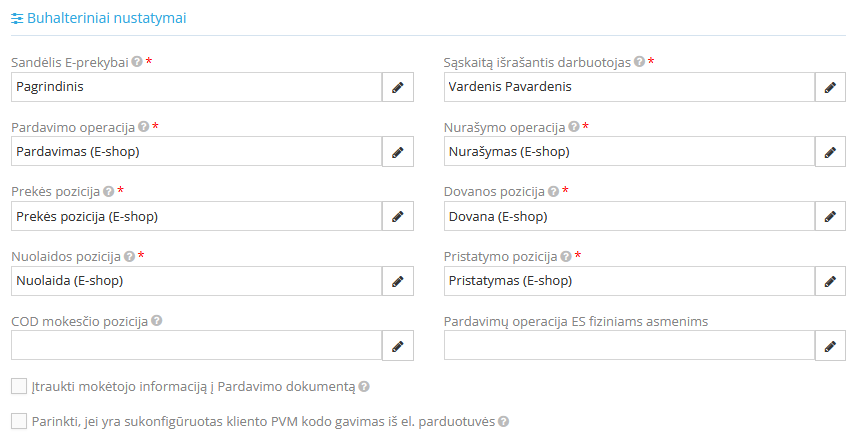The image size is (851, 436).
Task: Click the Pagrindinis warehouse input field
Action: pos(196,87)
